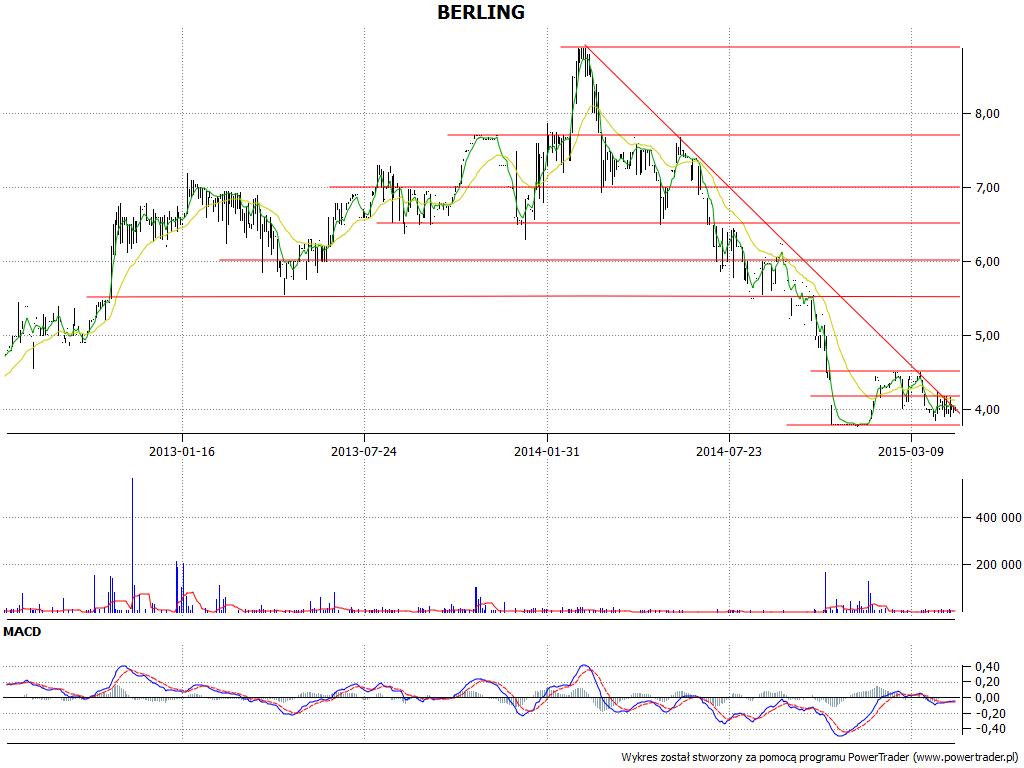
Task: Select the 2013-07-24 date label
Action: 364,451
